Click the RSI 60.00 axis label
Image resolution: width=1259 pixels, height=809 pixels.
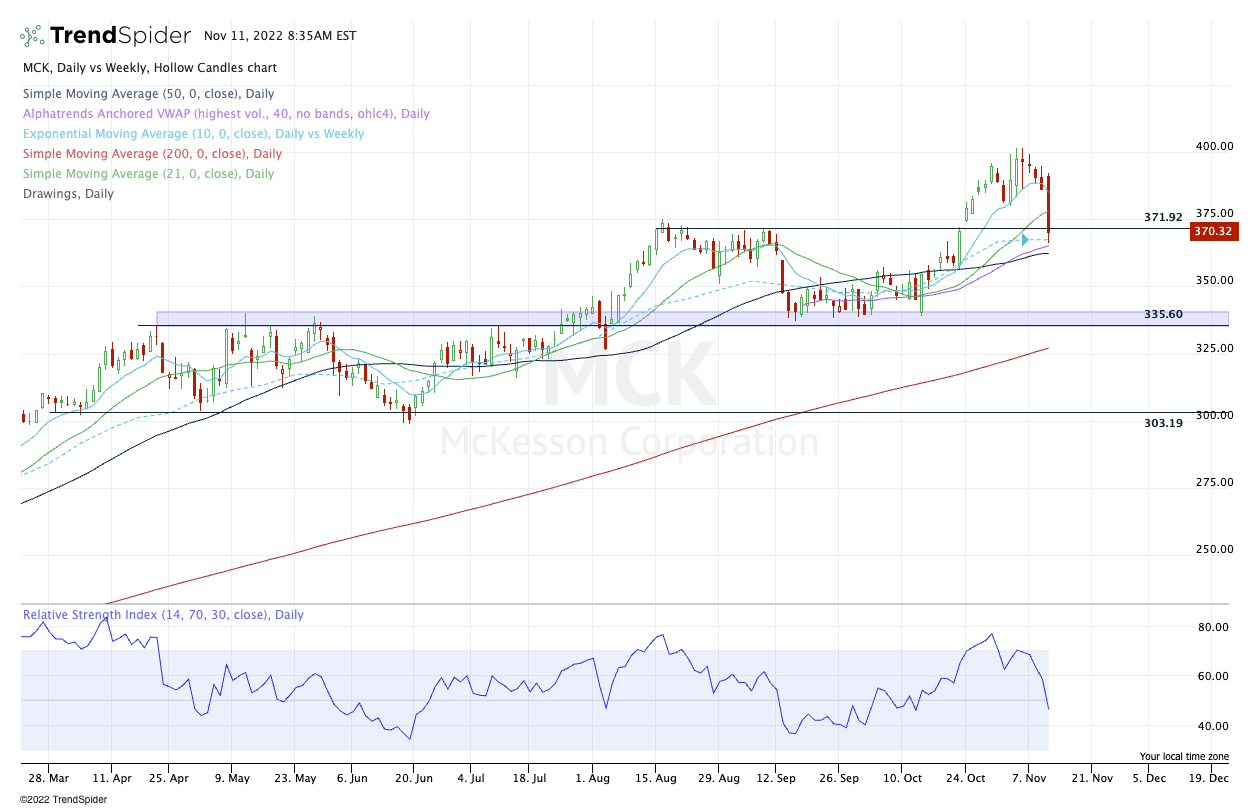coord(1214,676)
